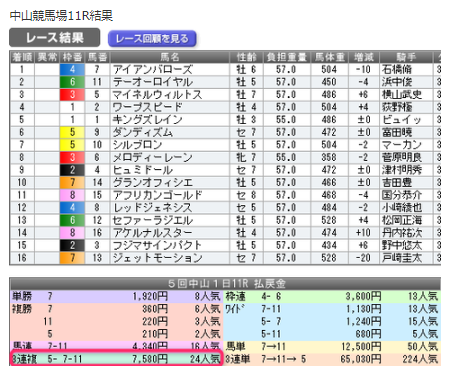Image resolution: width=455 pixels, height=374 pixels.
Task: Click the green frame 6 cell for テーオーロイヤル
Action: click(x=72, y=82)
